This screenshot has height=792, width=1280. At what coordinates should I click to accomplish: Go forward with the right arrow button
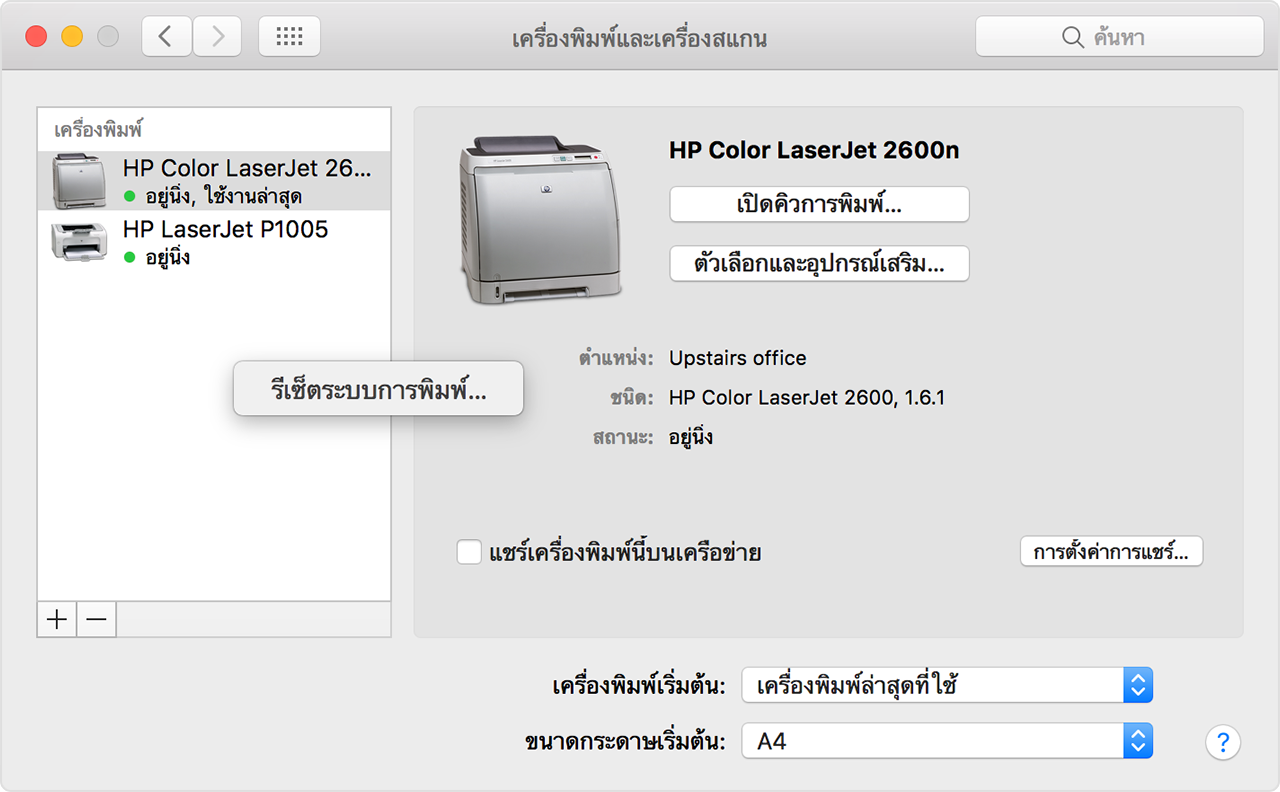click(217, 37)
